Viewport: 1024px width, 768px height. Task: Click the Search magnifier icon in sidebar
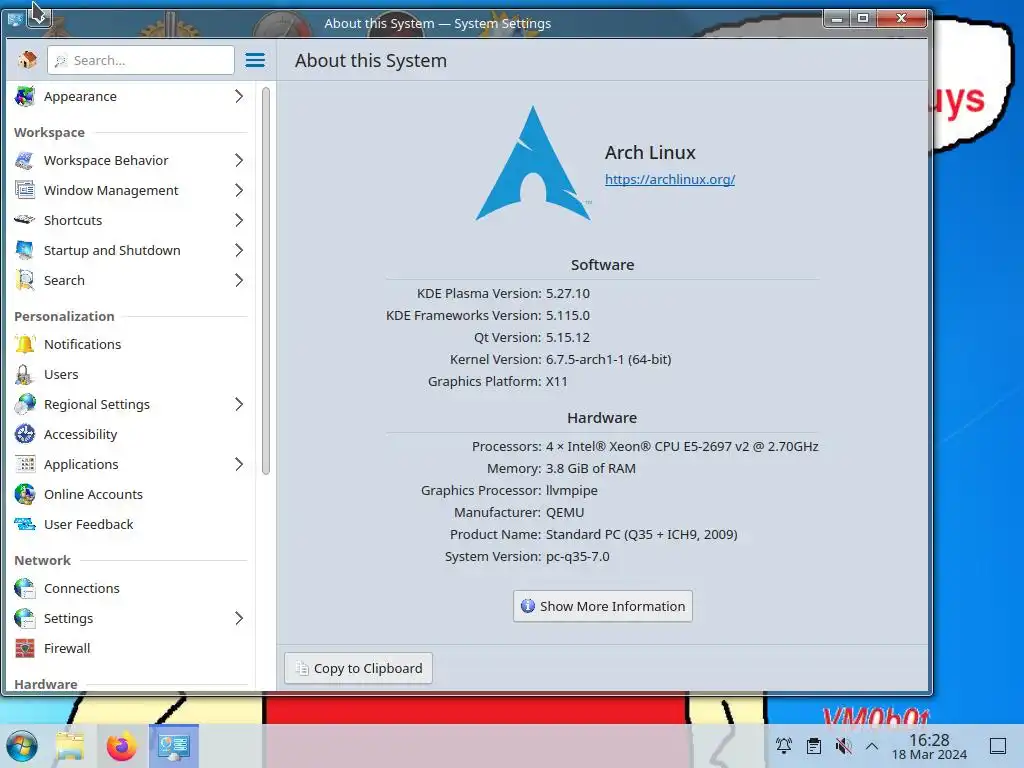pos(25,280)
